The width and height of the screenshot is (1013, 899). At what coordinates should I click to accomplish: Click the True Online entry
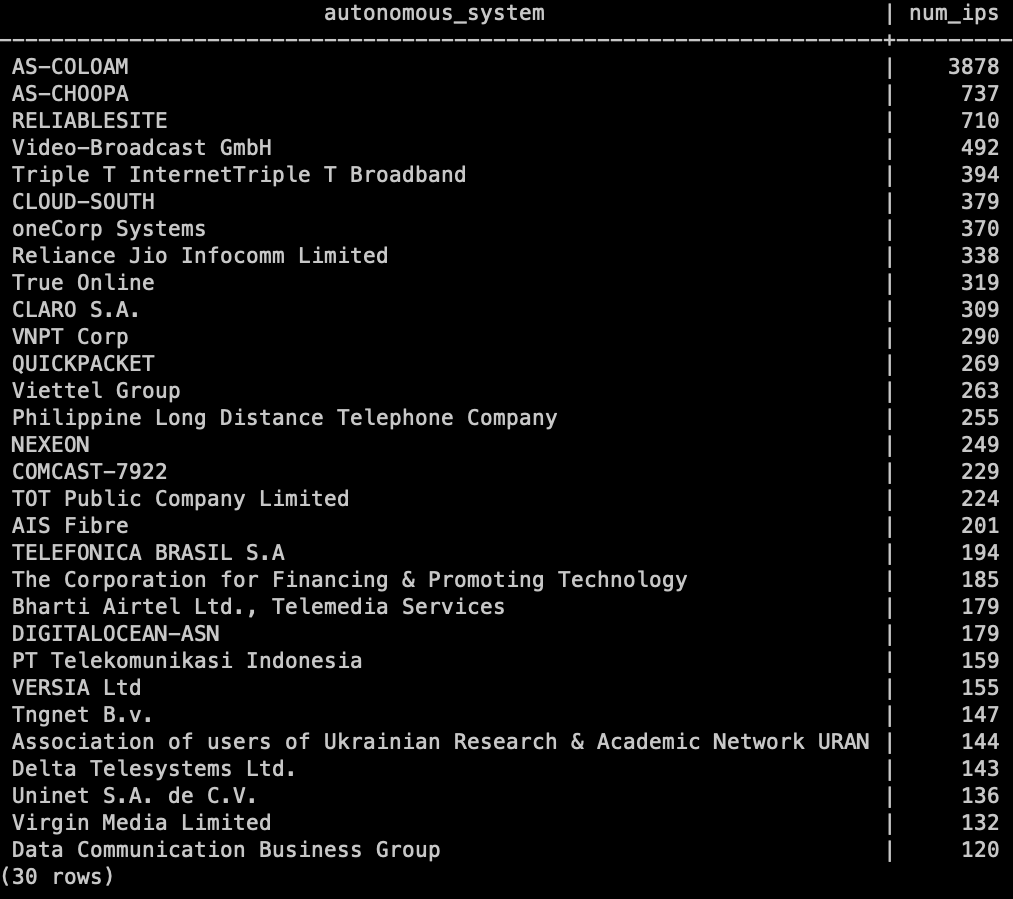83,283
